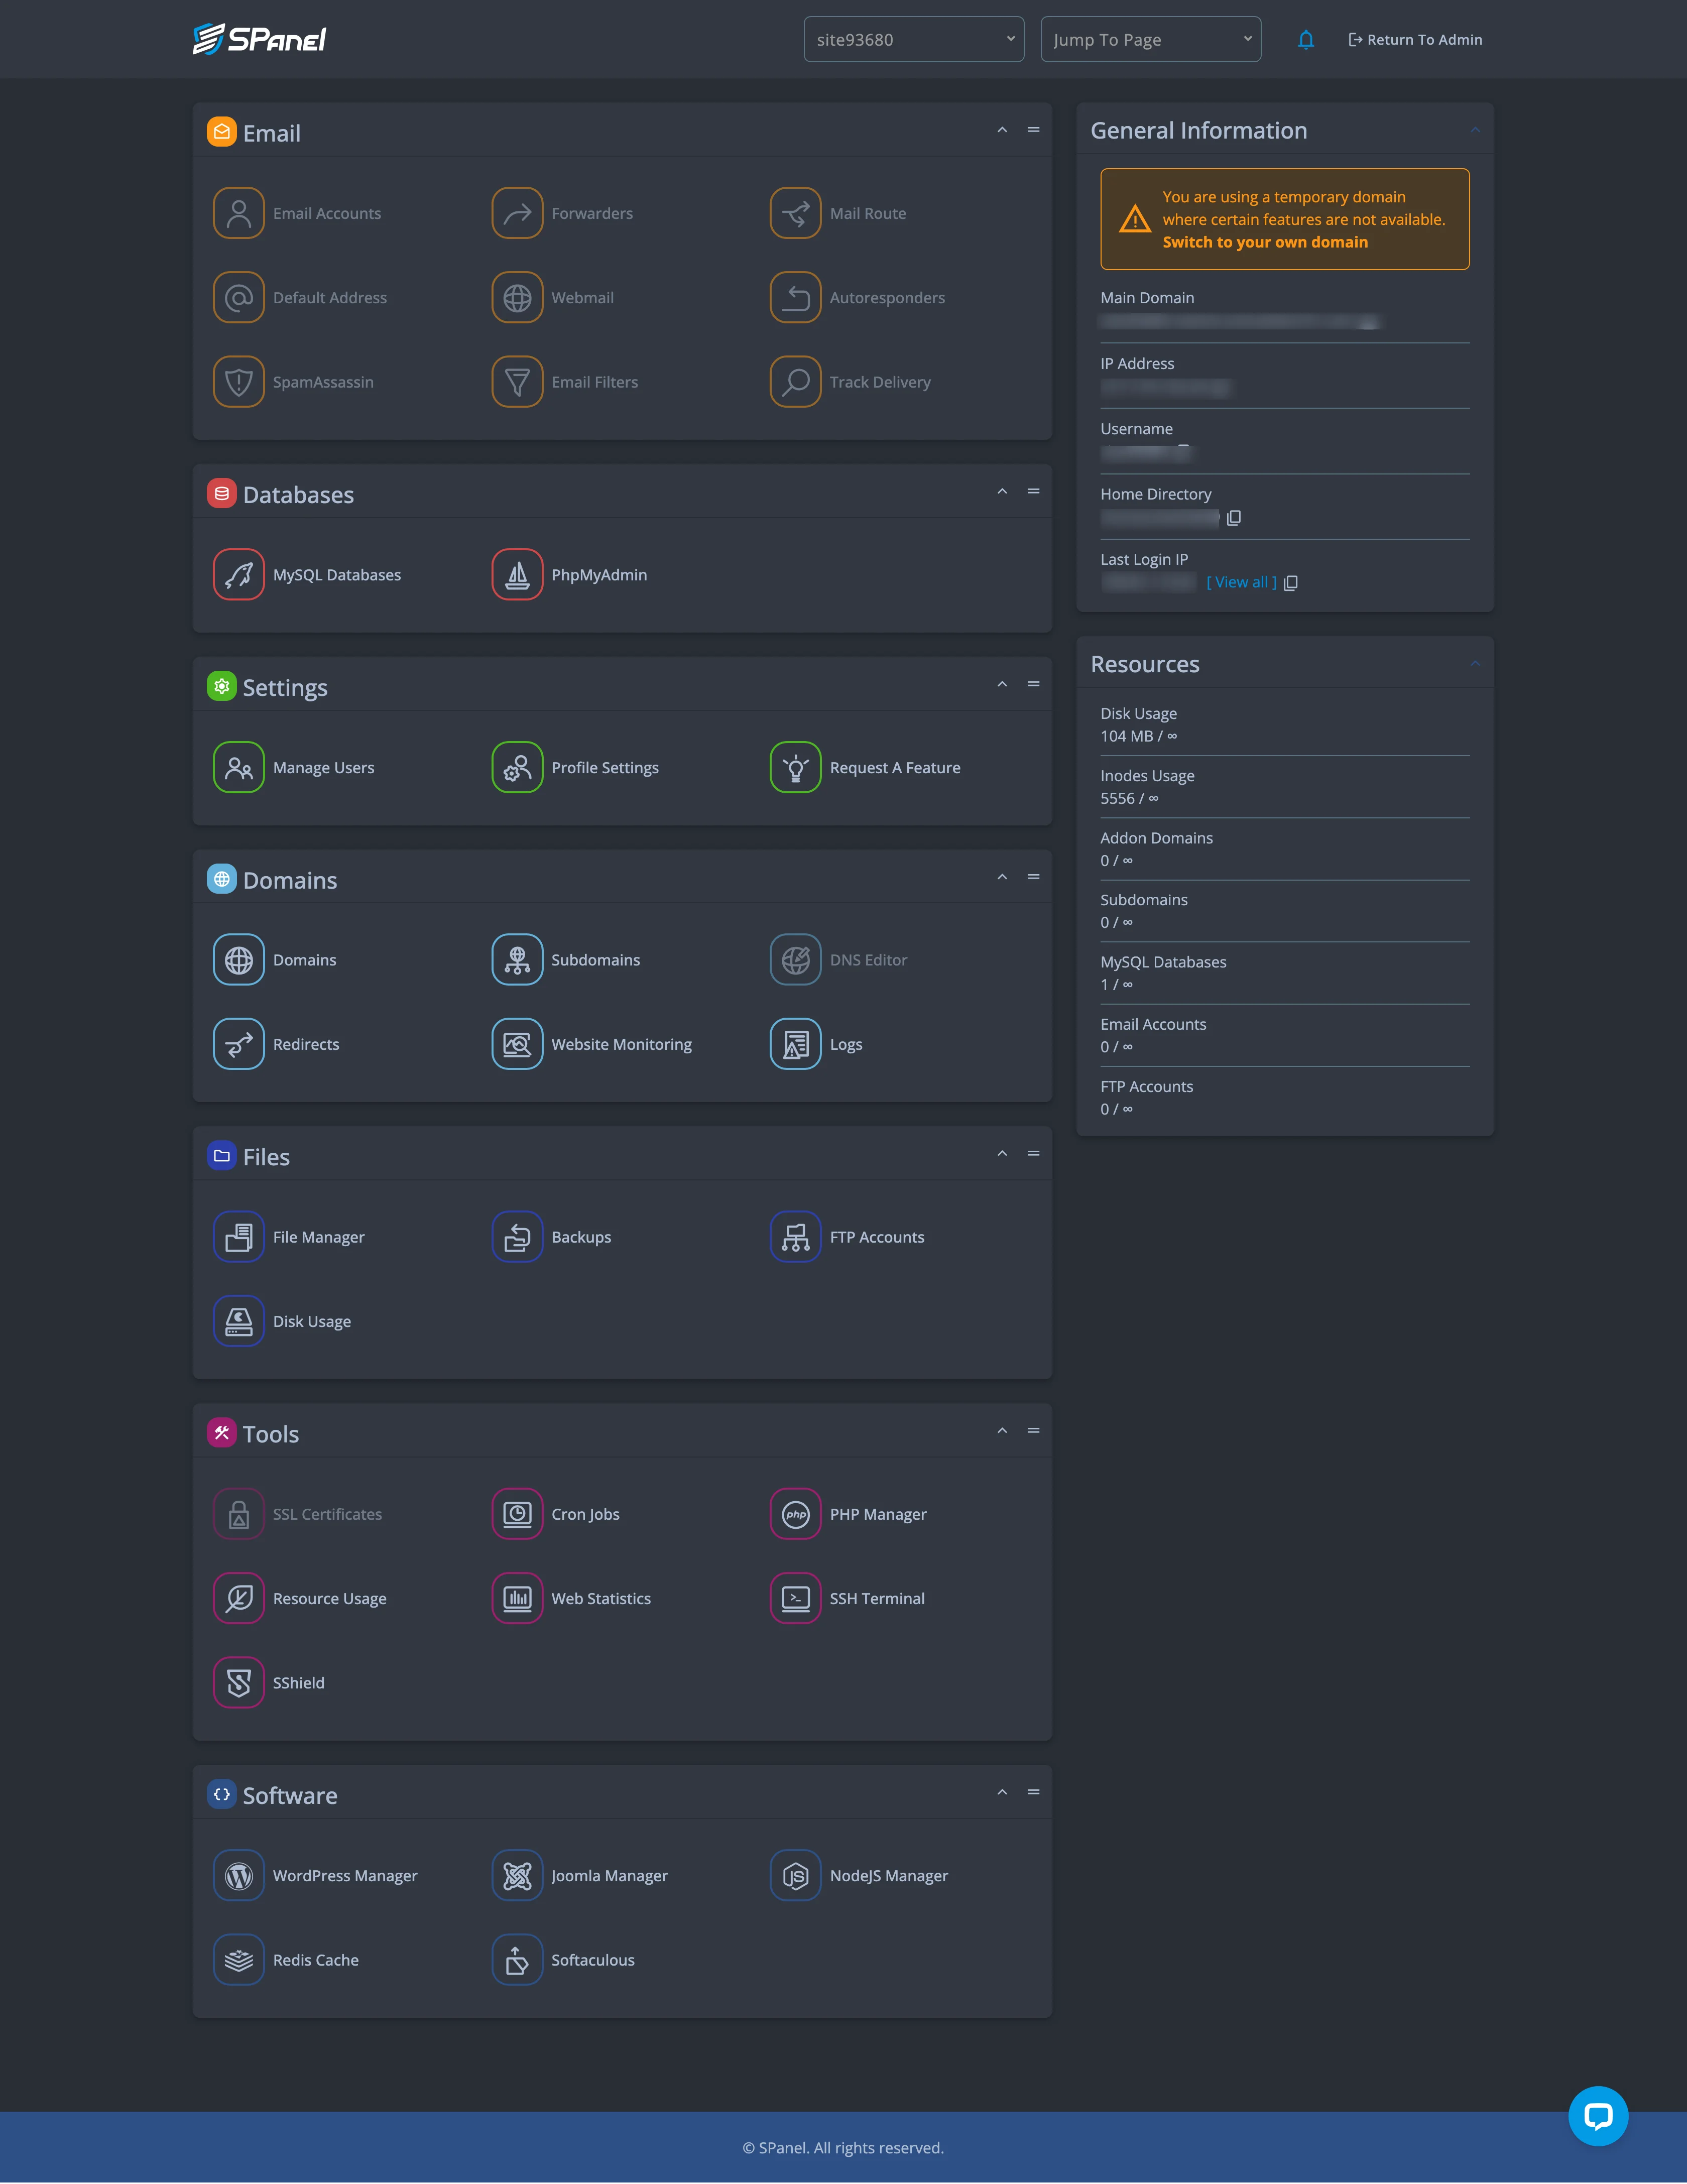The width and height of the screenshot is (1687, 2184).
Task: Open WordPress Manager icon
Action: (x=238, y=1876)
